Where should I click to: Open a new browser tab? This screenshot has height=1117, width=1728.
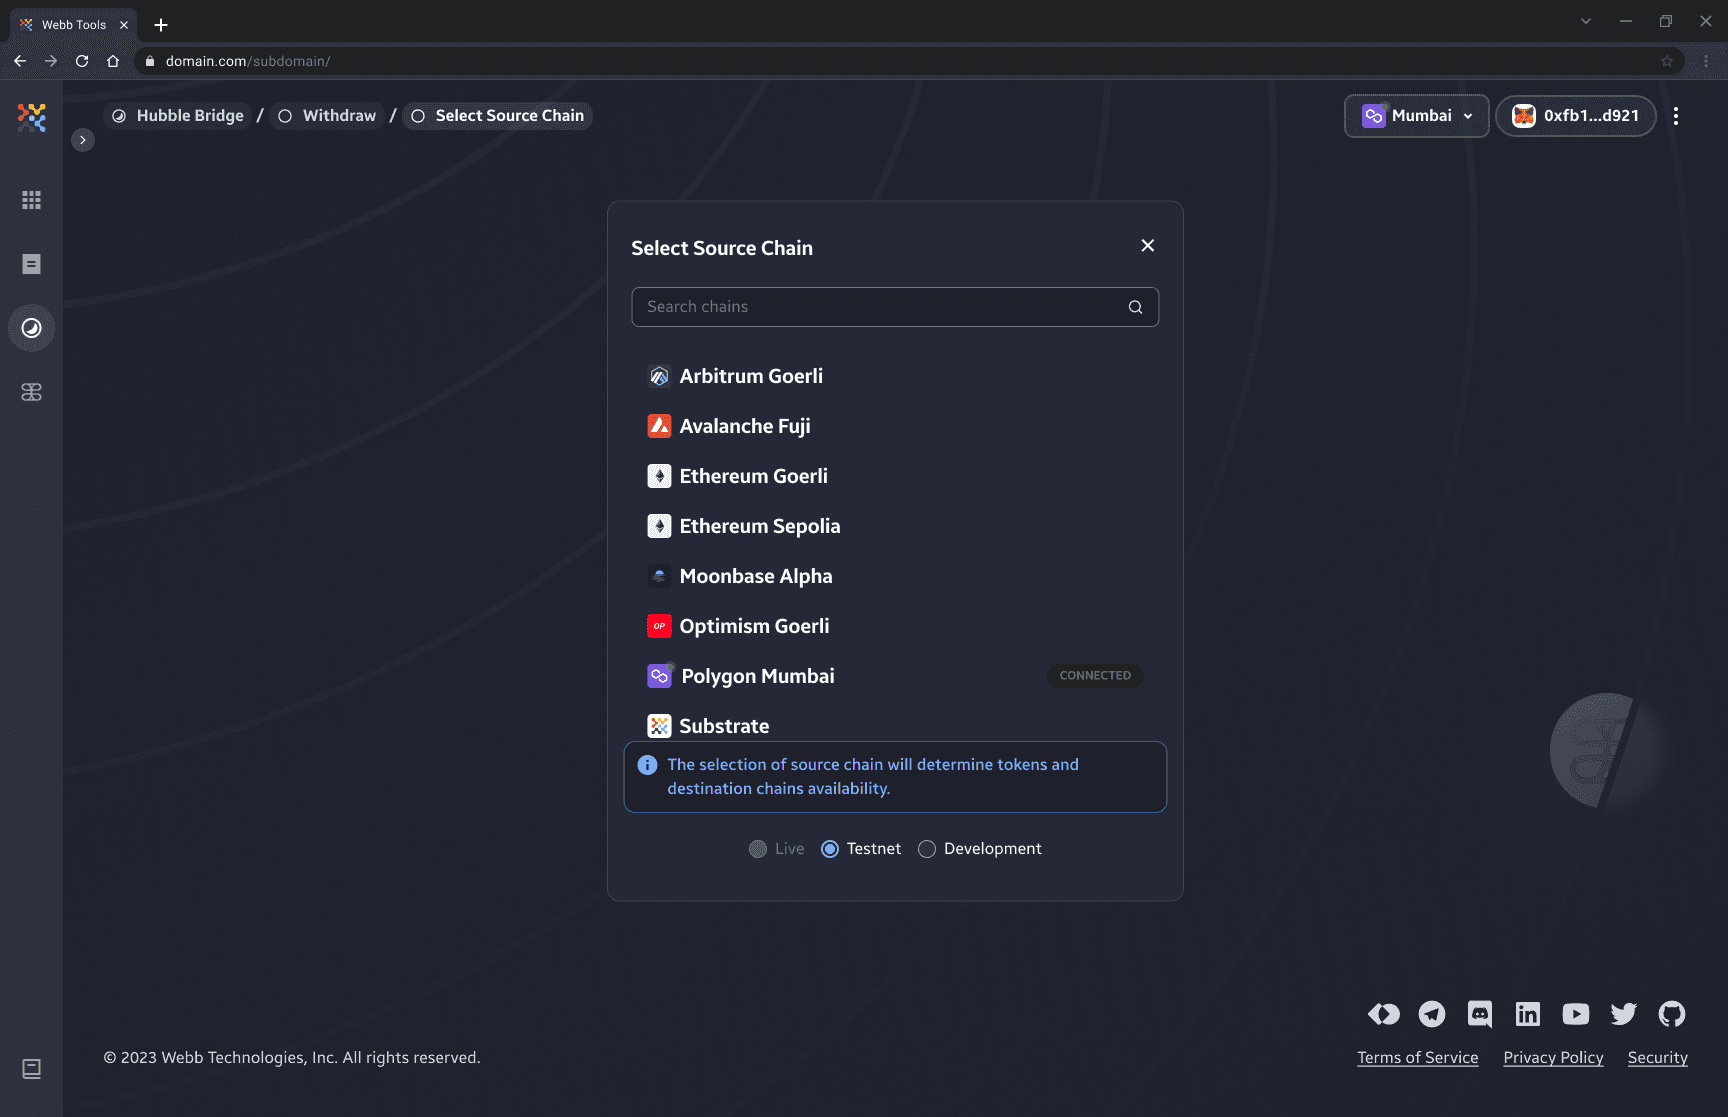[x=161, y=25]
